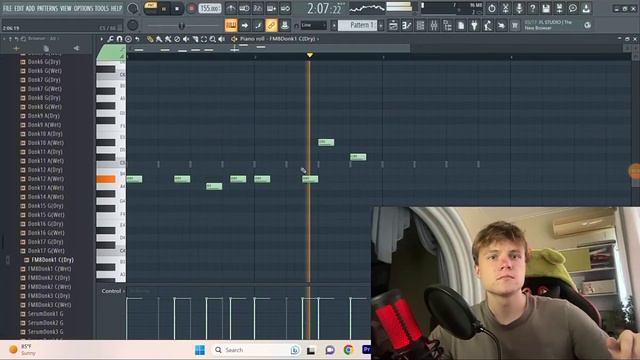Image resolution: width=640 pixels, height=360 pixels.
Task: Click the 155 tempo field
Action: pos(210,8)
